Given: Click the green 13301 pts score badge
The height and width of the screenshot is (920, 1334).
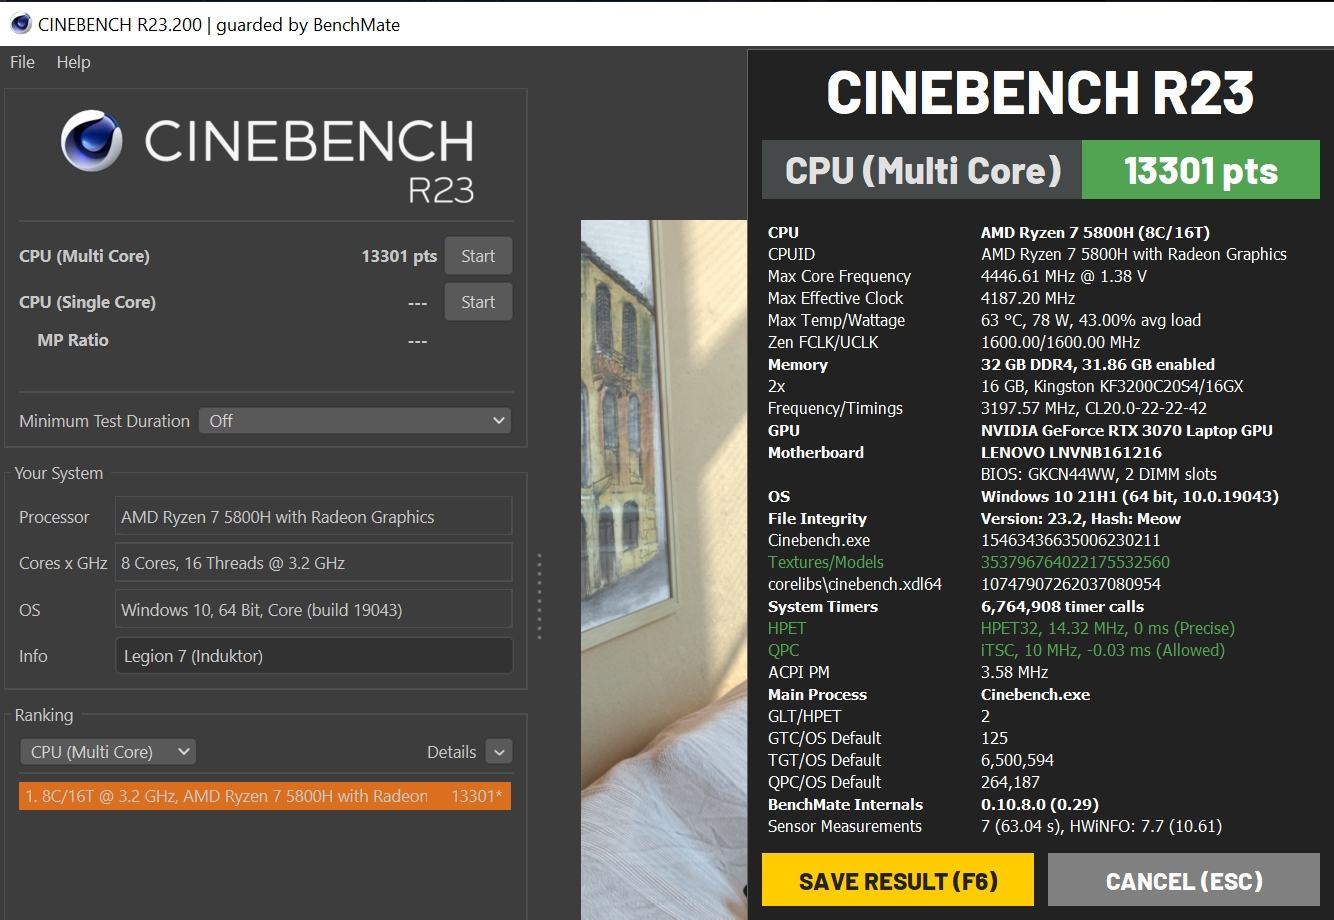Looking at the screenshot, I should [x=1201, y=170].
